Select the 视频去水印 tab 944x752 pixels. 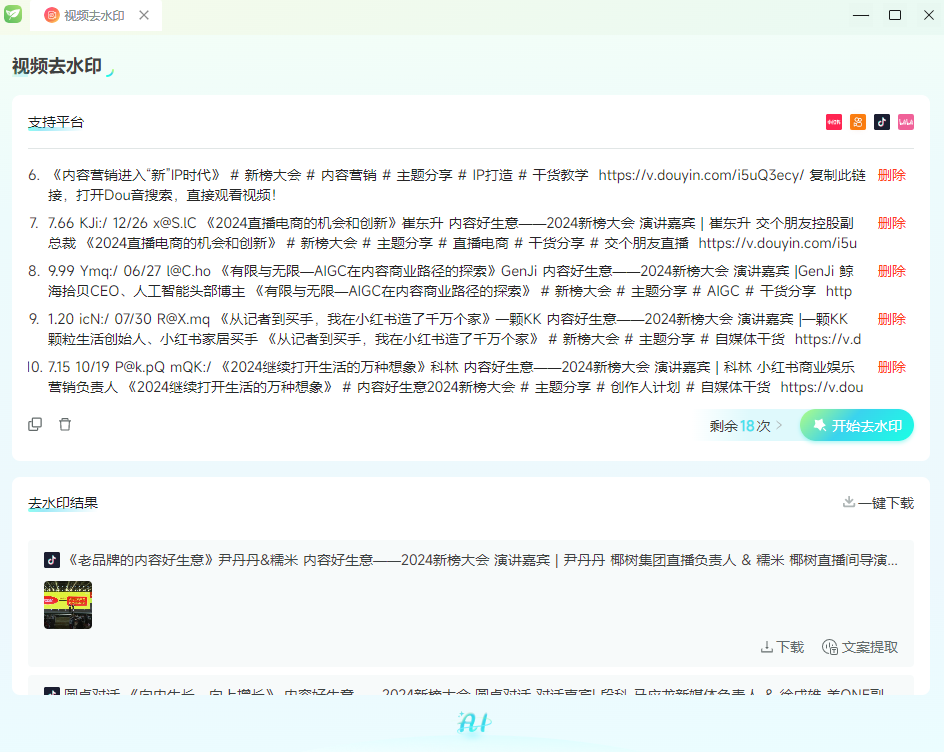tap(94, 16)
